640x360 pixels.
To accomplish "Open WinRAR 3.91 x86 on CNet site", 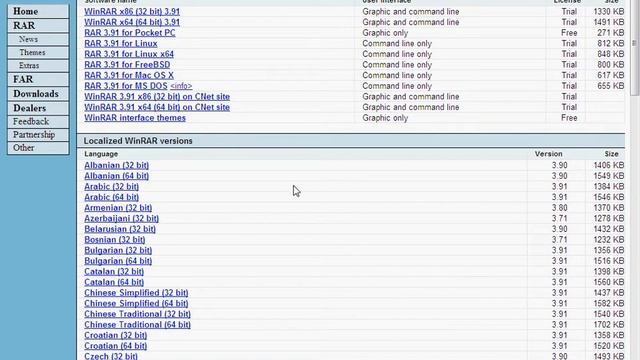I will tap(157, 97).
